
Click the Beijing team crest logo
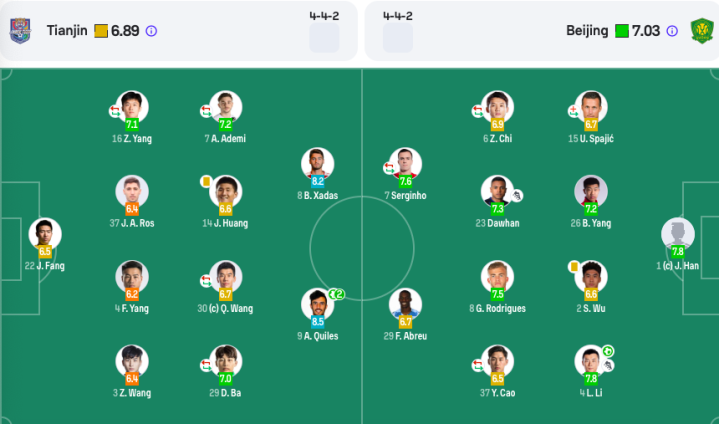coord(701,31)
